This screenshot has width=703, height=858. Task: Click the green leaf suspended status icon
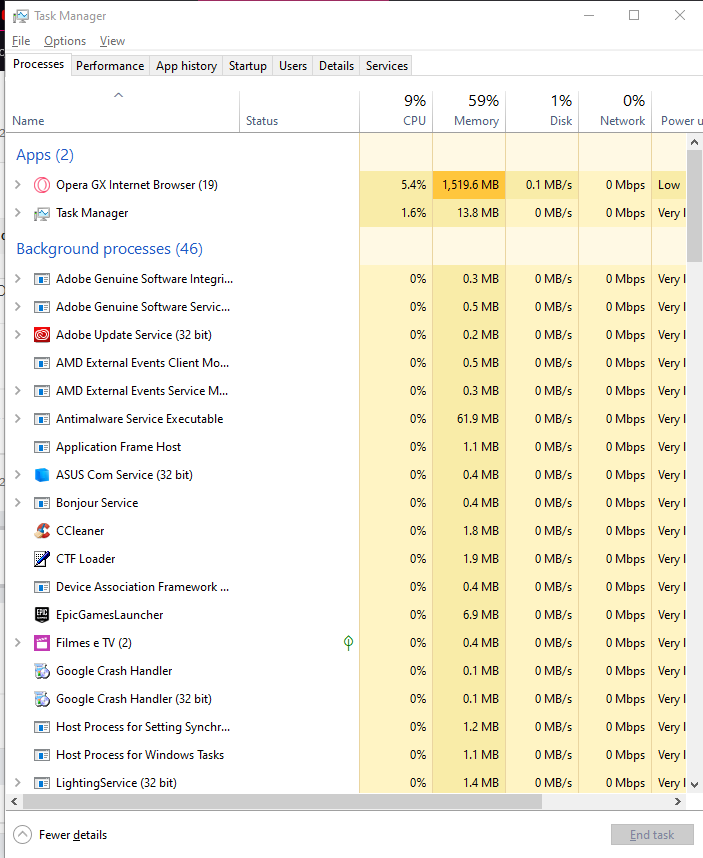pos(348,642)
